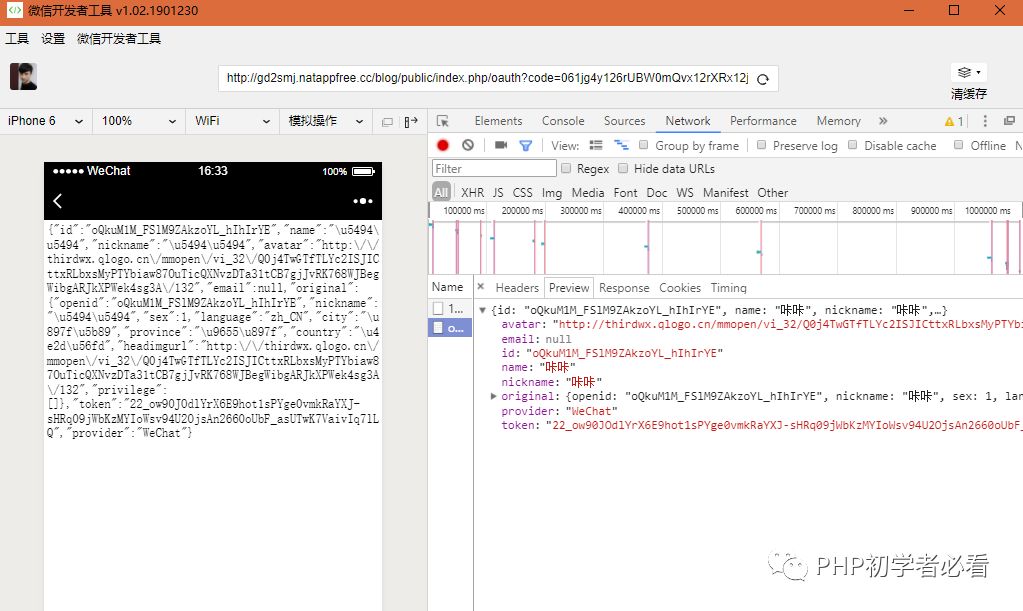The width and height of the screenshot is (1023, 611).
Task: Click the network Filter text field
Action: point(494,169)
